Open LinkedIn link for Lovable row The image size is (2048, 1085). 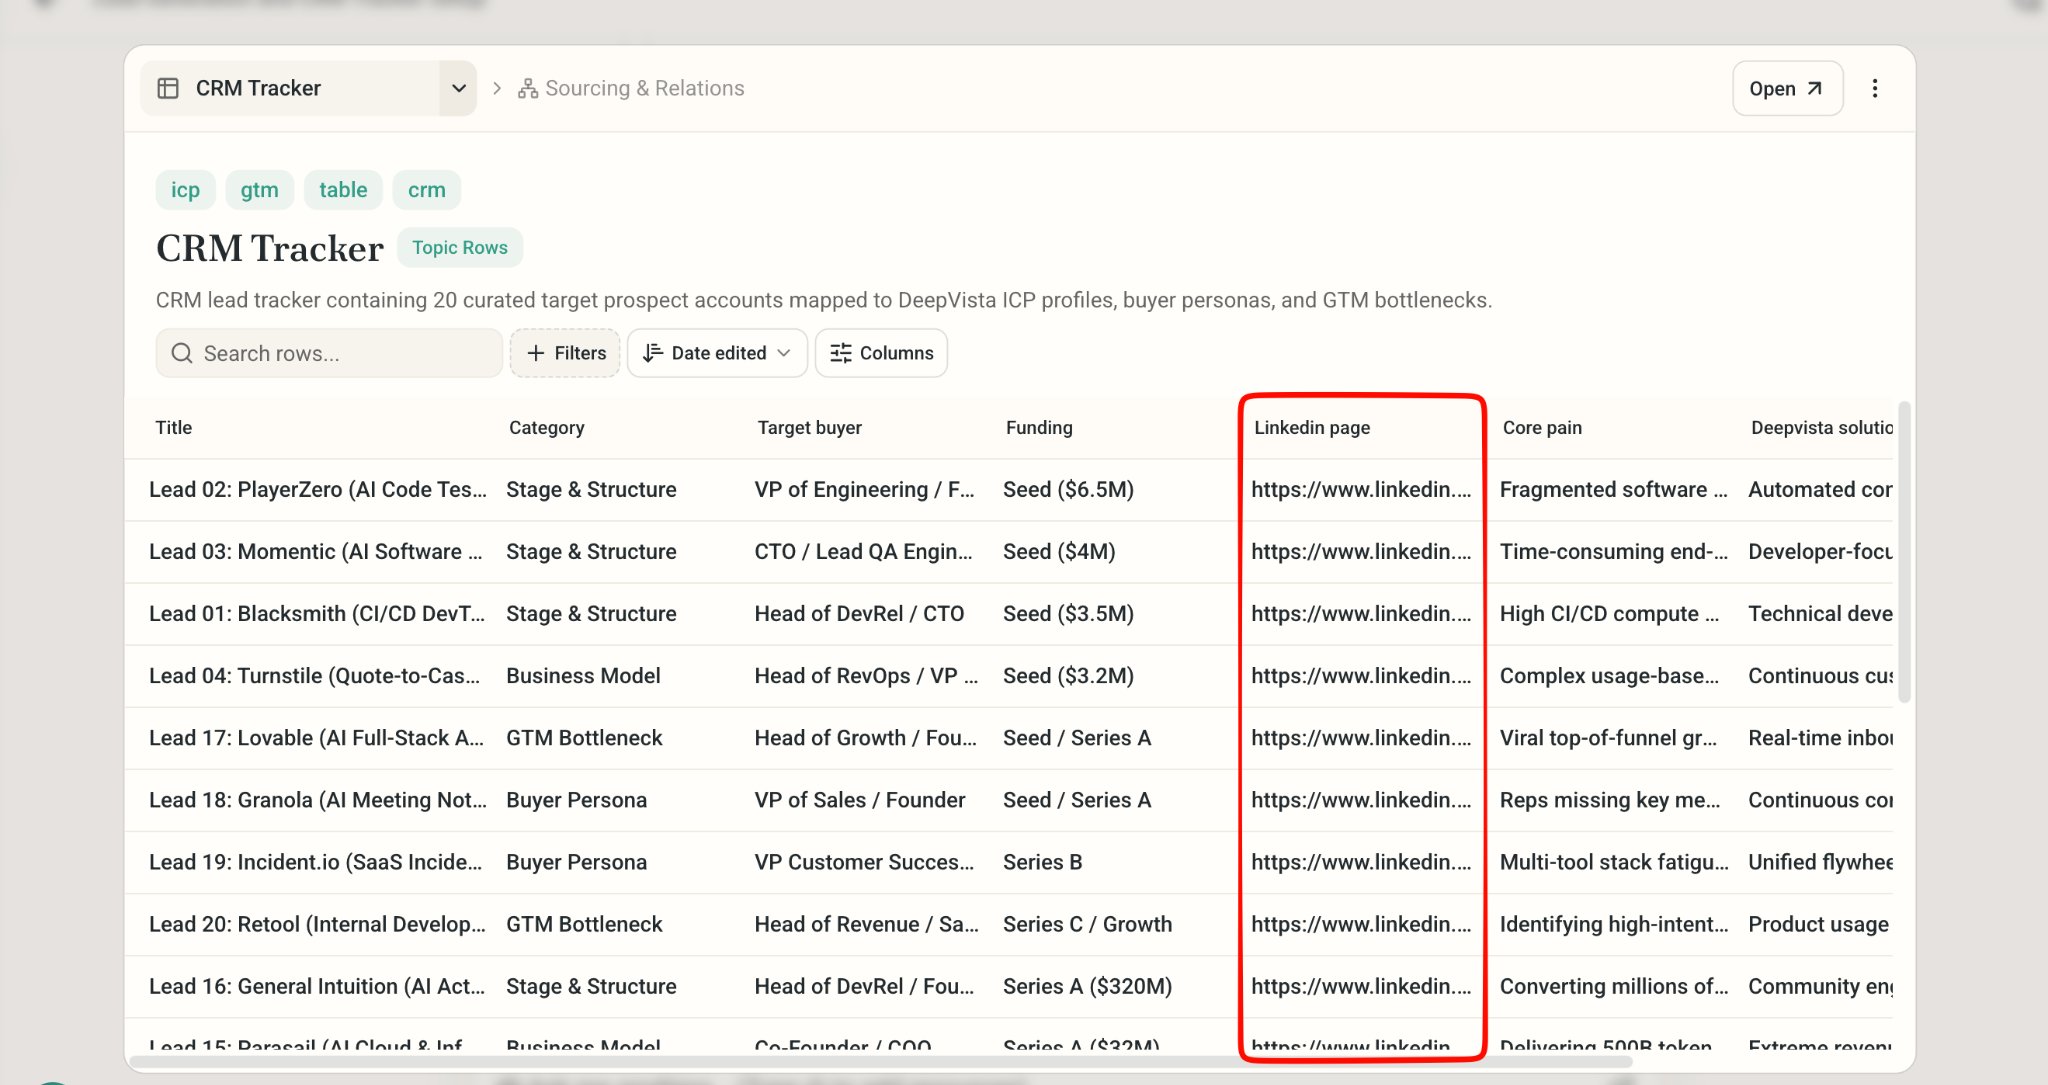1361,737
